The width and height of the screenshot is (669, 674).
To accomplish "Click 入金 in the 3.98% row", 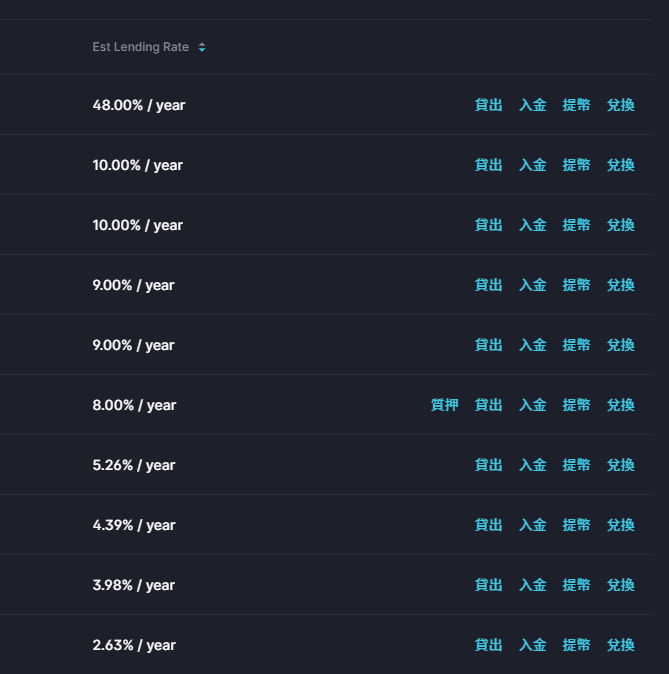I will click(x=533, y=585).
